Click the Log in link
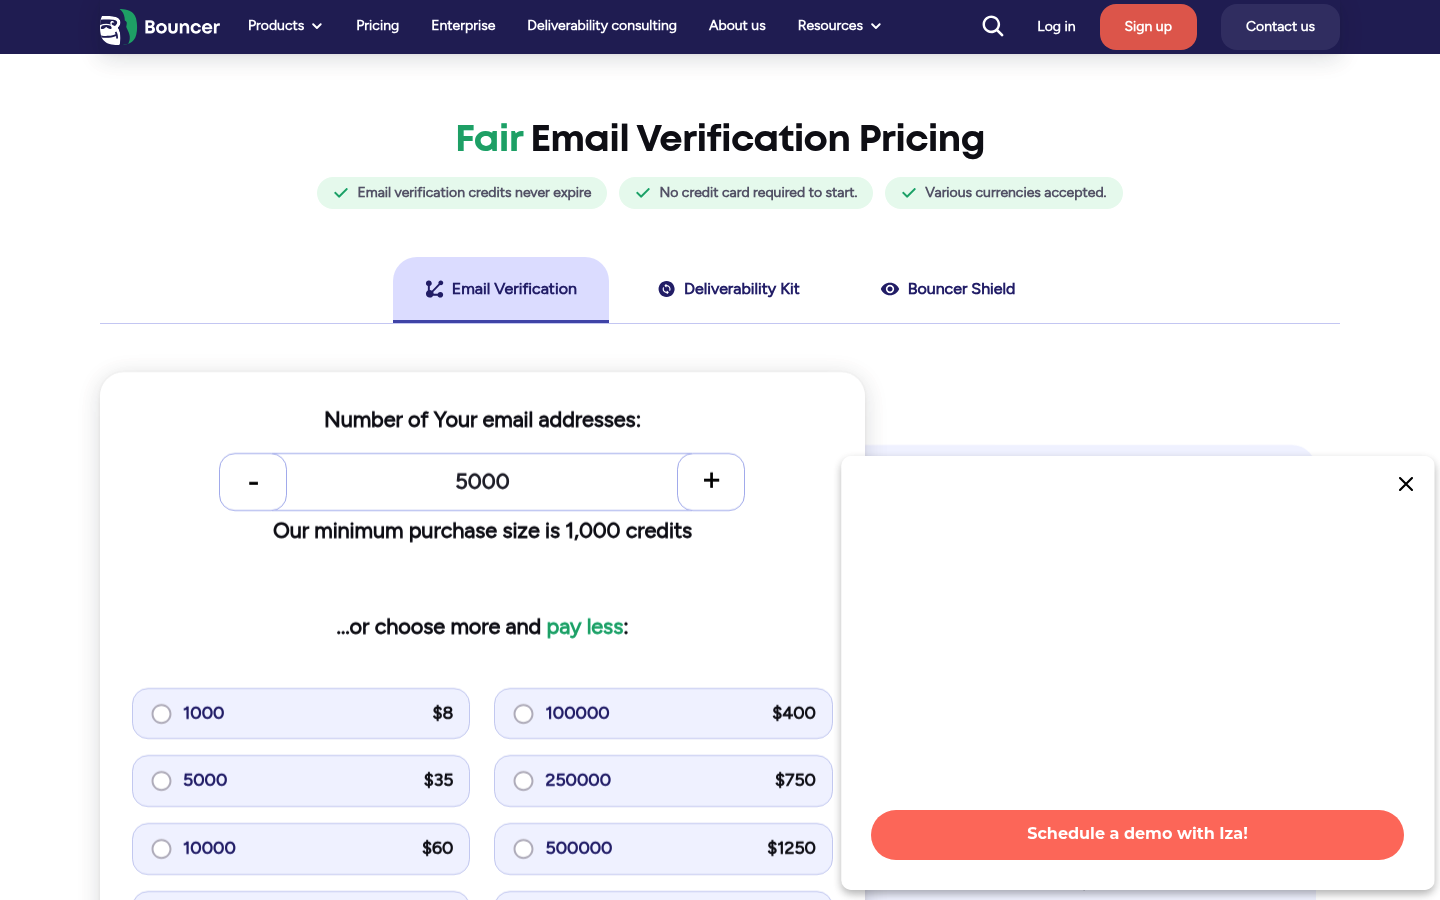Screen dimensions: 1440x900 pyautogui.click(x=1056, y=27)
